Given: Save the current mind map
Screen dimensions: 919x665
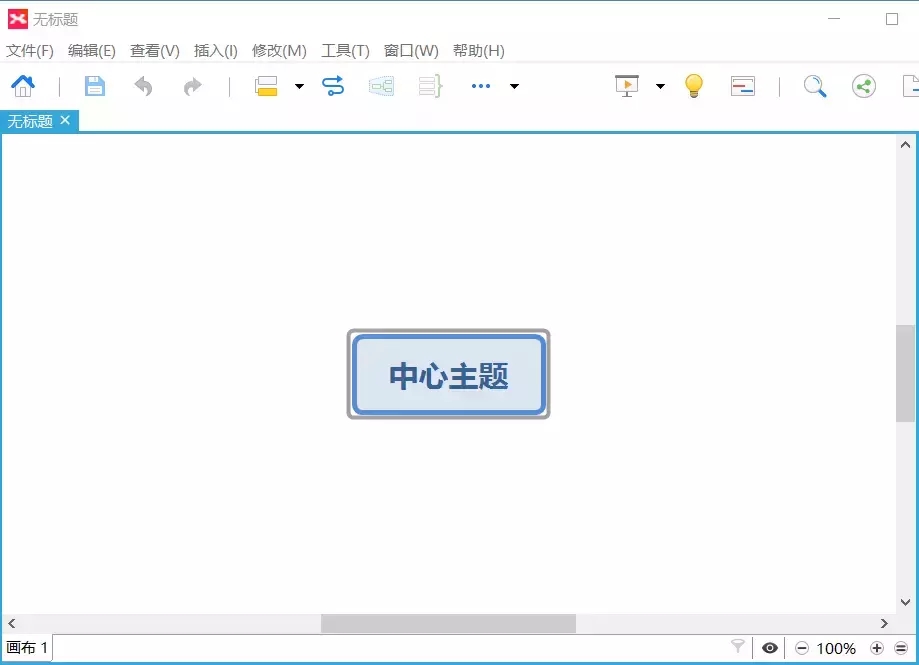Looking at the screenshot, I should 94,86.
